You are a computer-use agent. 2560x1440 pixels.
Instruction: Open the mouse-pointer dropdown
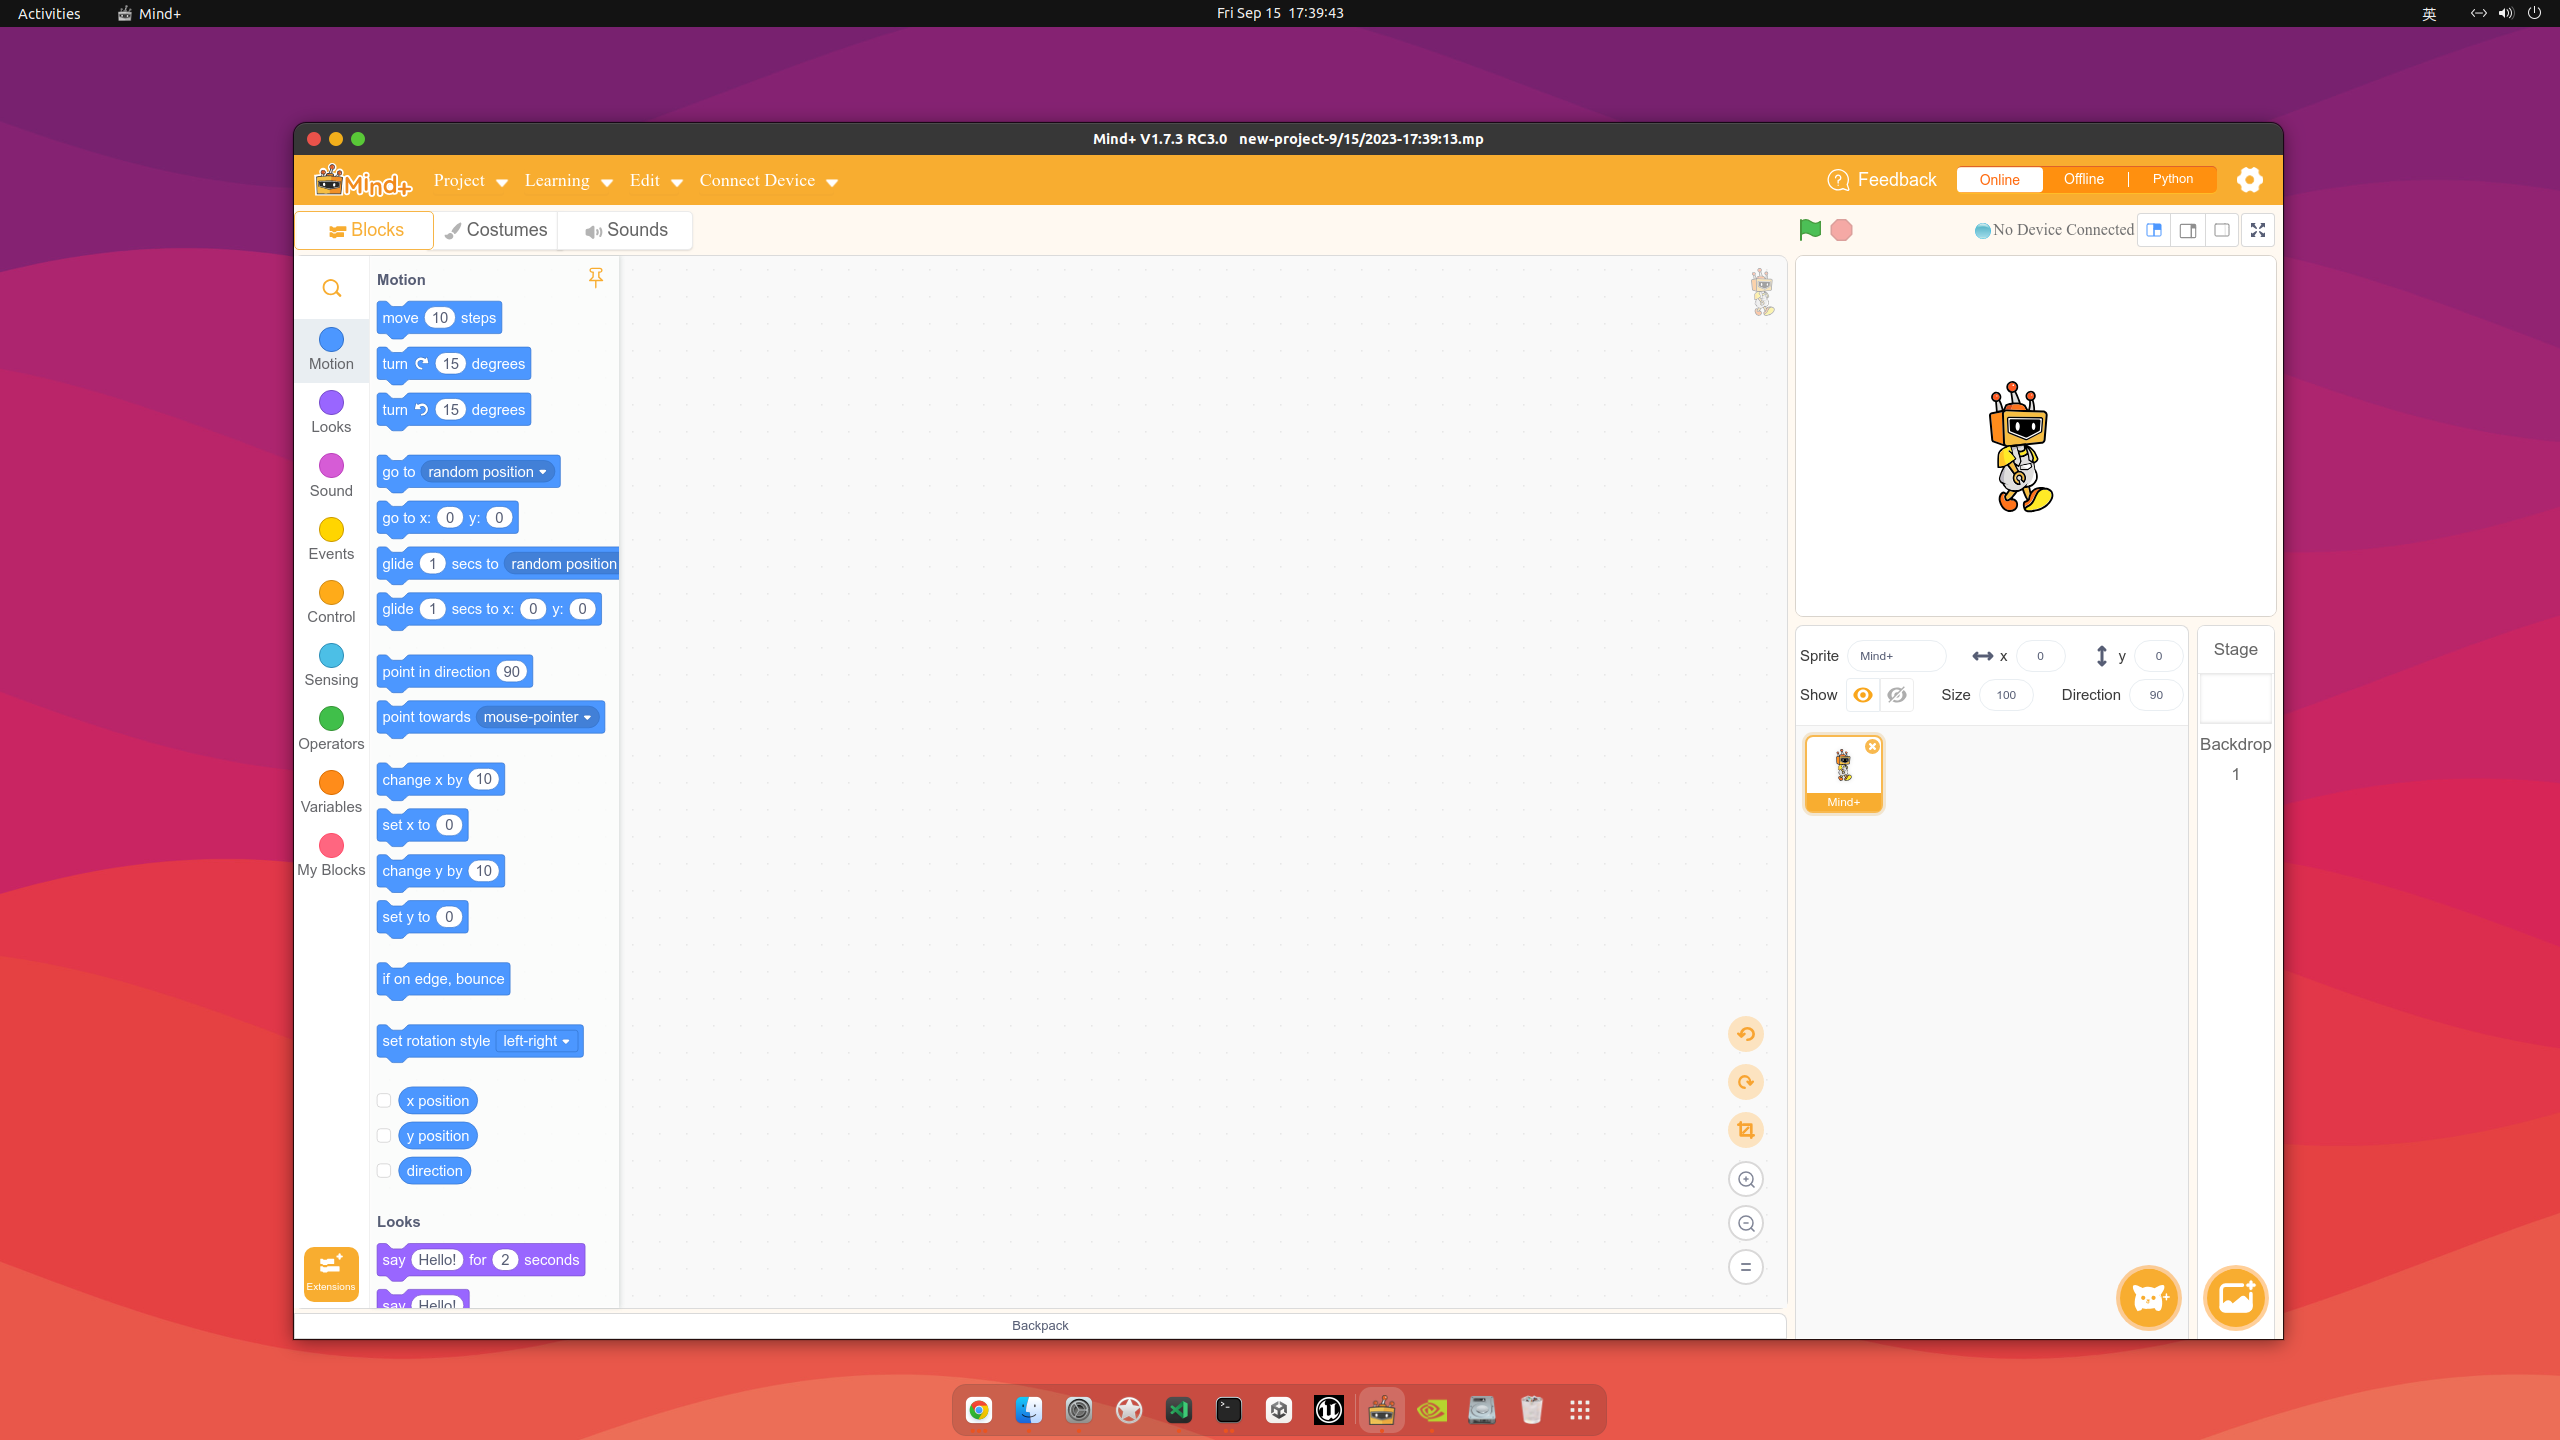538,717
